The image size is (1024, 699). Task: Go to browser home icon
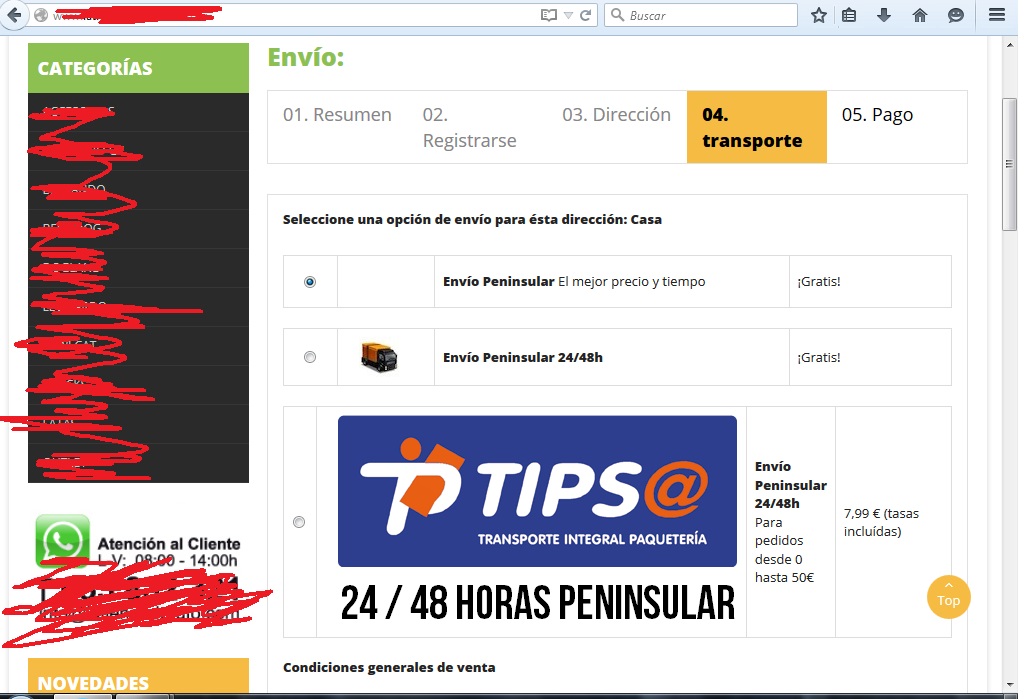pyautogui.click(x=920, y=15)
